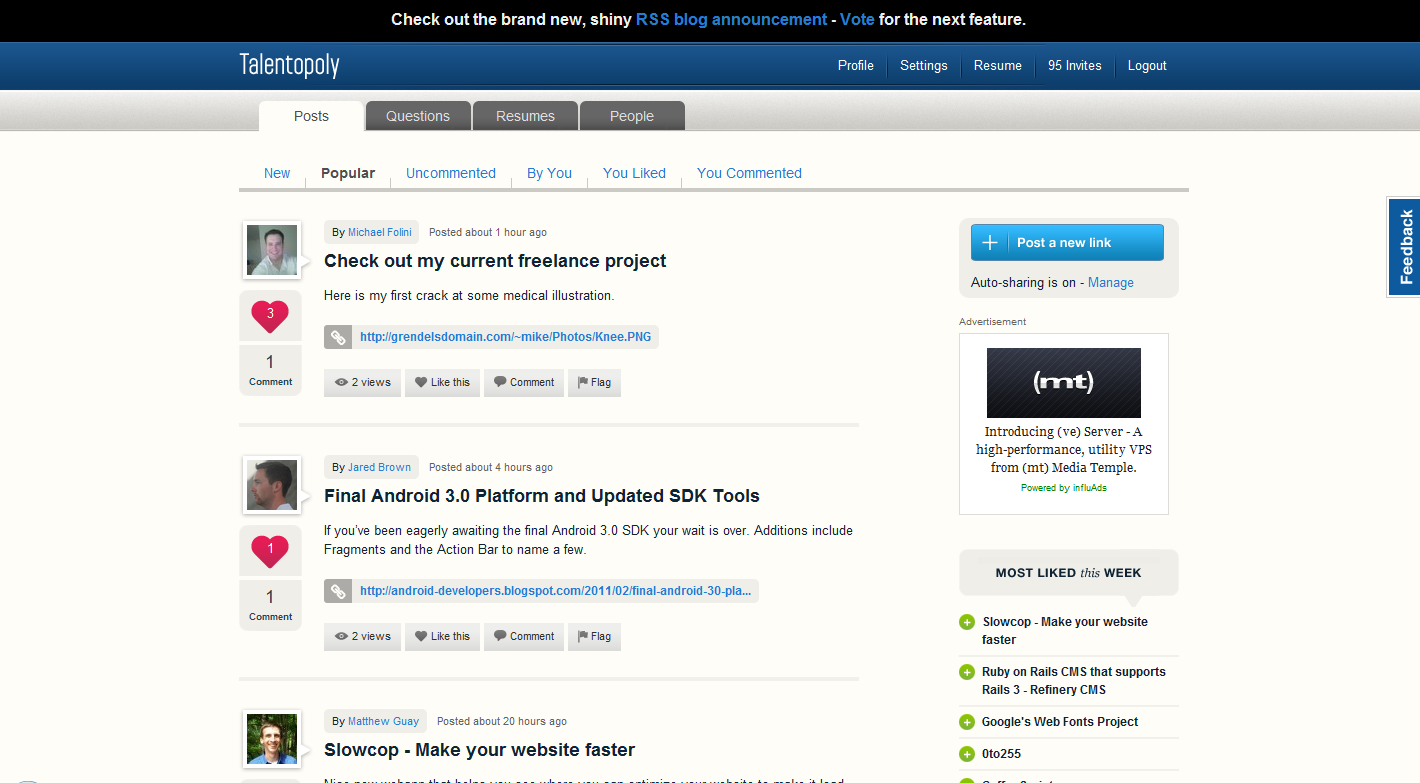The width and height of the screenshot is (1420, 783).
Task: Open the Resumes tab
Action: 525,116
